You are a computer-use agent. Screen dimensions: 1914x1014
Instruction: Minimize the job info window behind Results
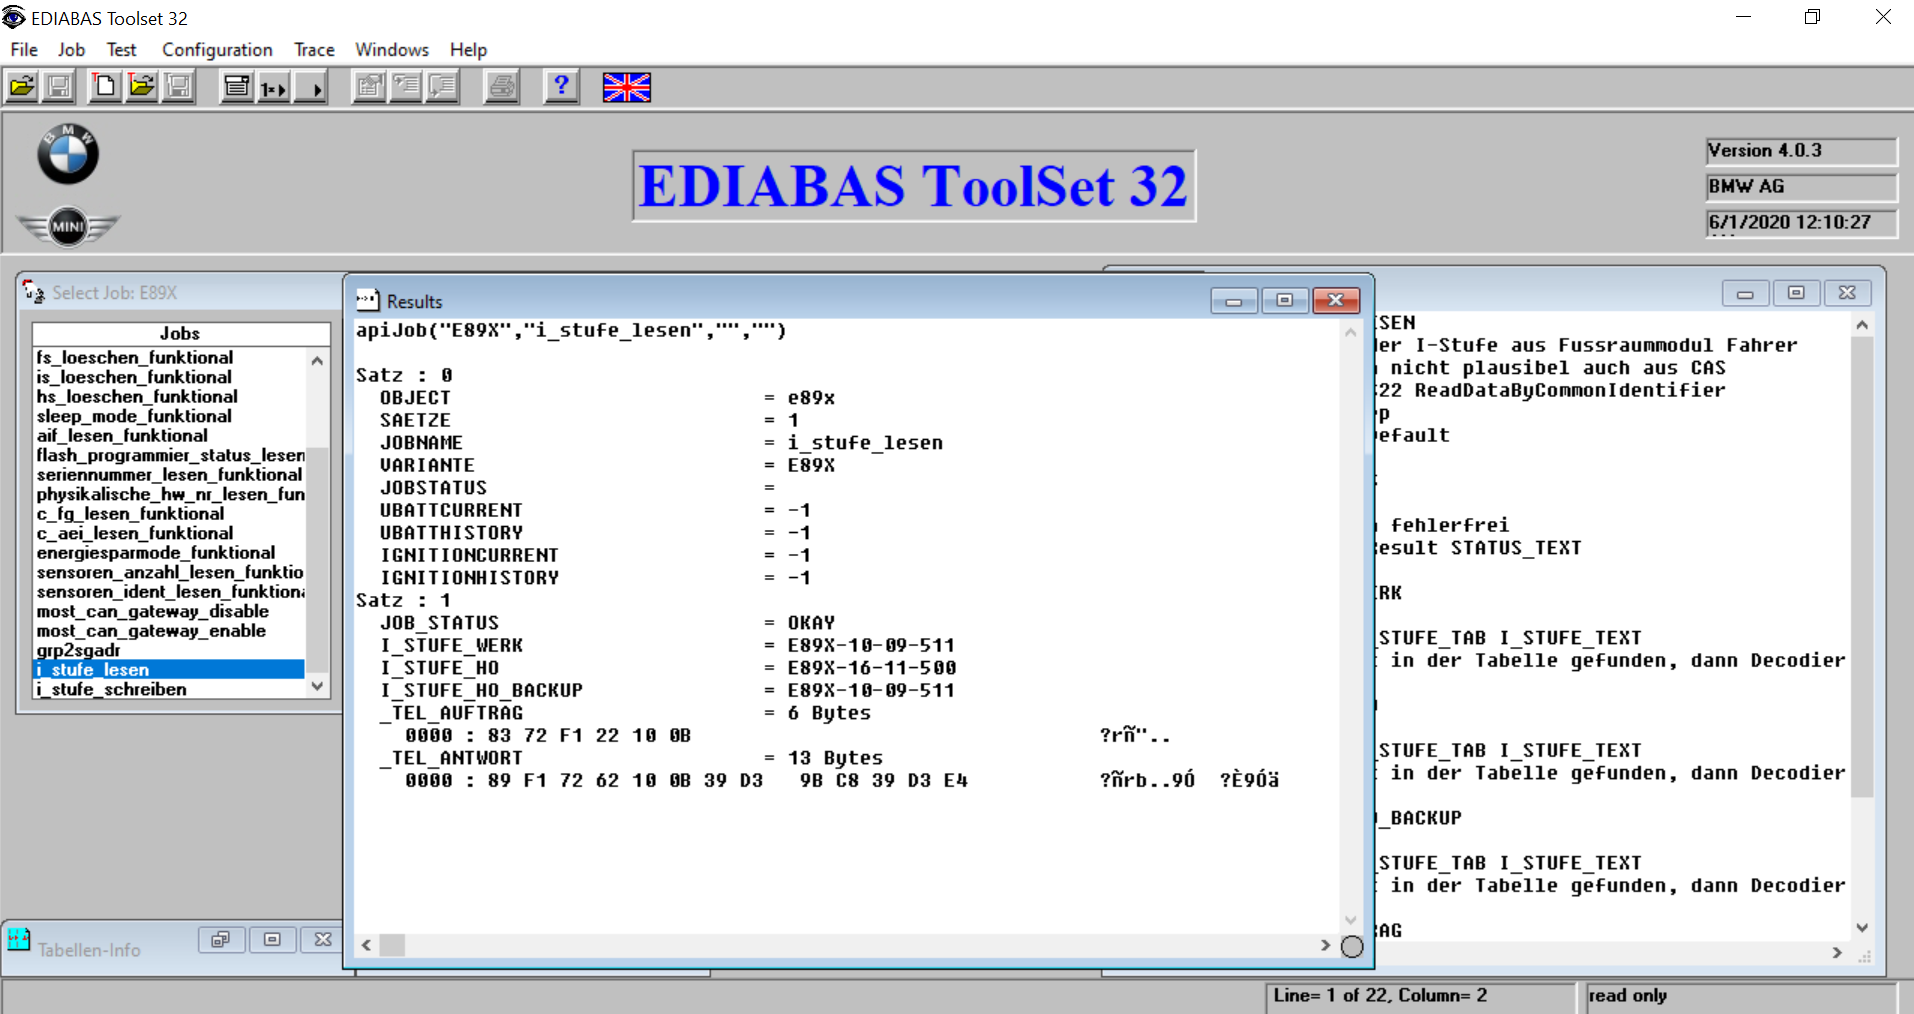(1746, 293)
